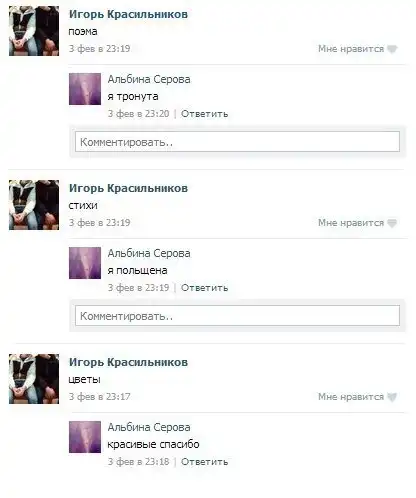416x498 pixels.
Task: Open Альбина Серова avatar beside 'я тронута'
Action: pos(85,89)
